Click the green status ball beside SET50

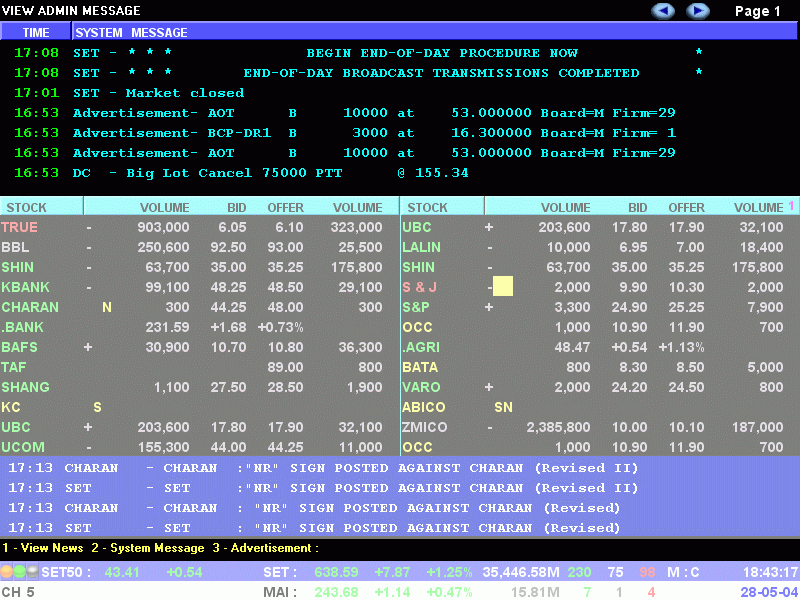click(19, 571)
